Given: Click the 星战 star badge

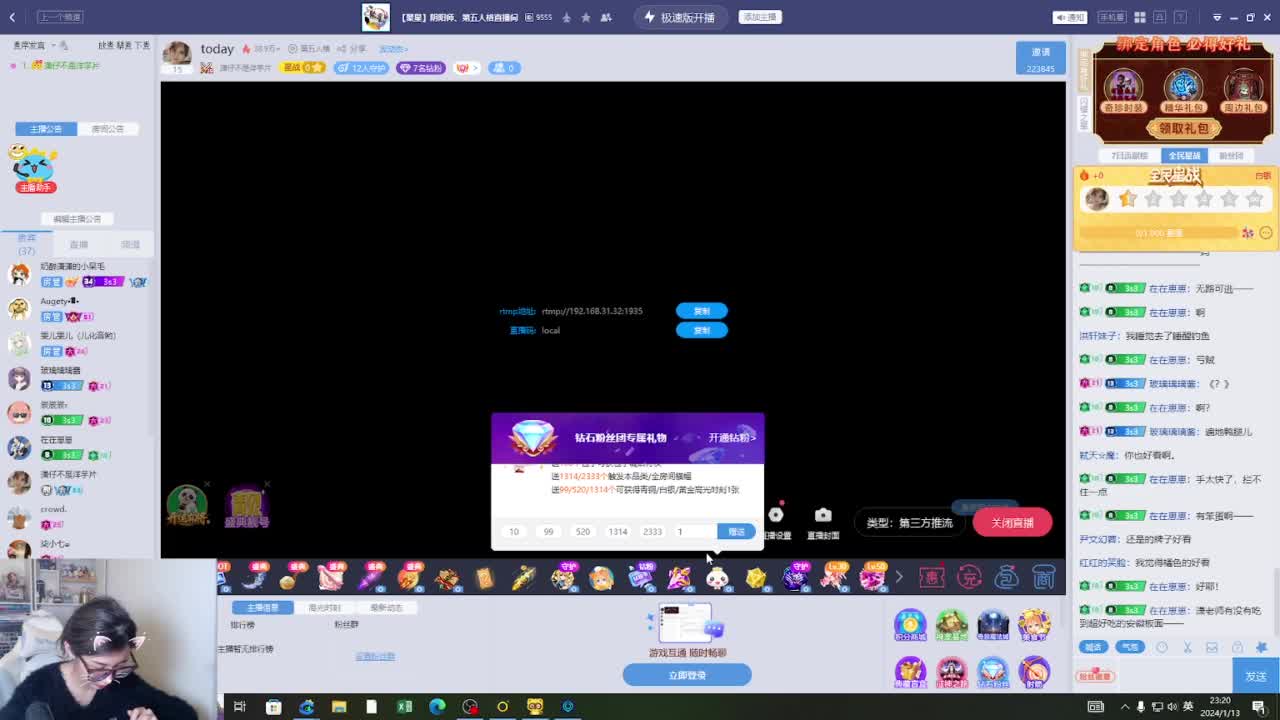Looking at the screenshot, I should [303, 68].
